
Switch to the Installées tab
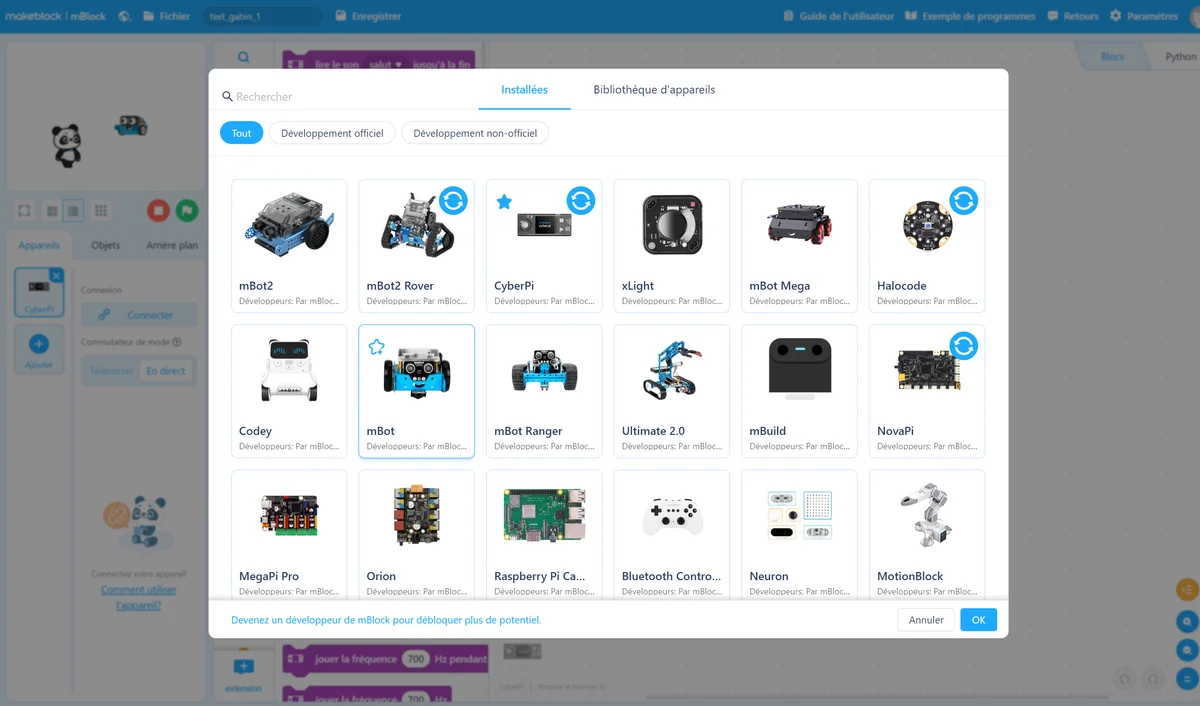[x=524, y=90]
